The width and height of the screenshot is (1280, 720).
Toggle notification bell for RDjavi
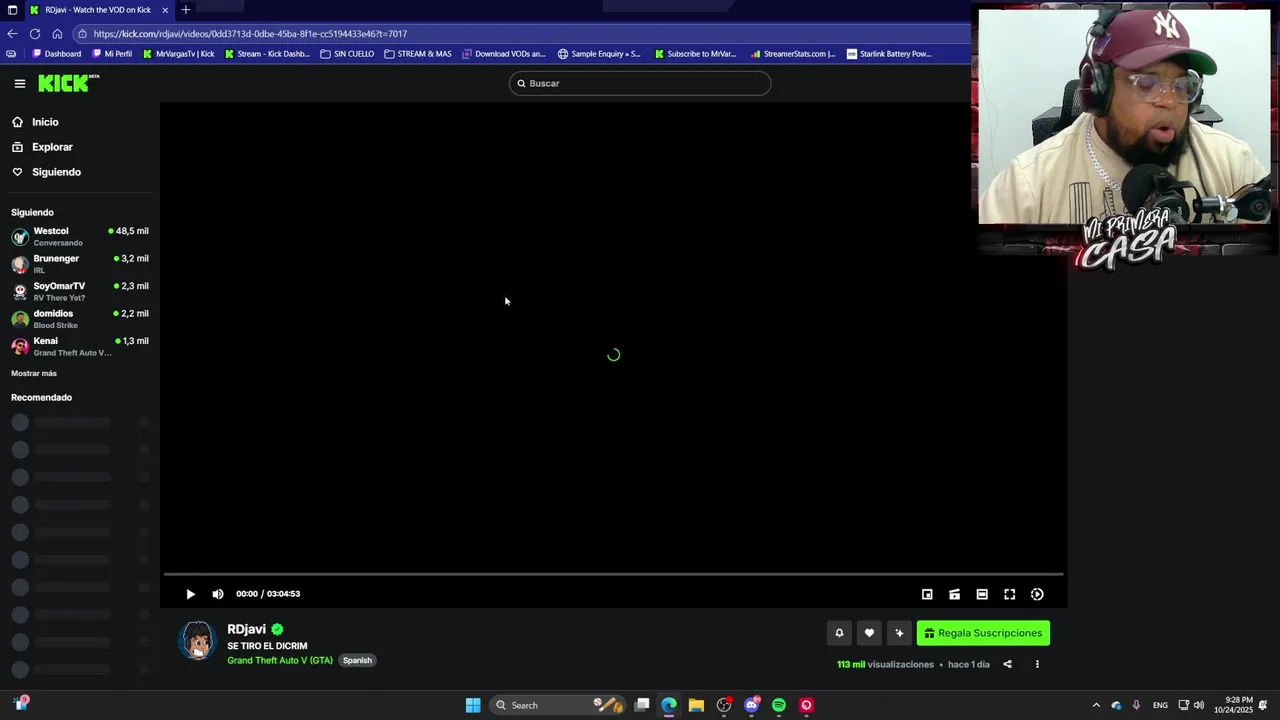pyautogui.click(x=839, y=633)
